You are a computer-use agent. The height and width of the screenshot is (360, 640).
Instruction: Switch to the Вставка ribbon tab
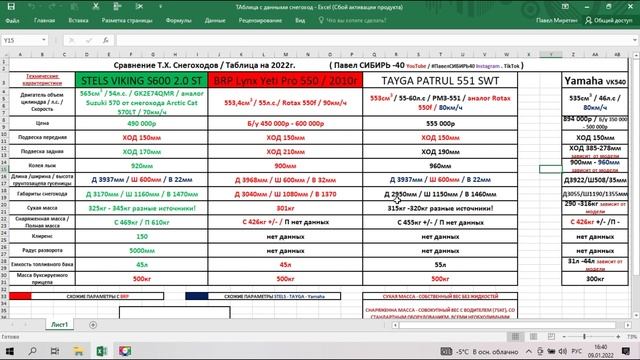point(78,20)
